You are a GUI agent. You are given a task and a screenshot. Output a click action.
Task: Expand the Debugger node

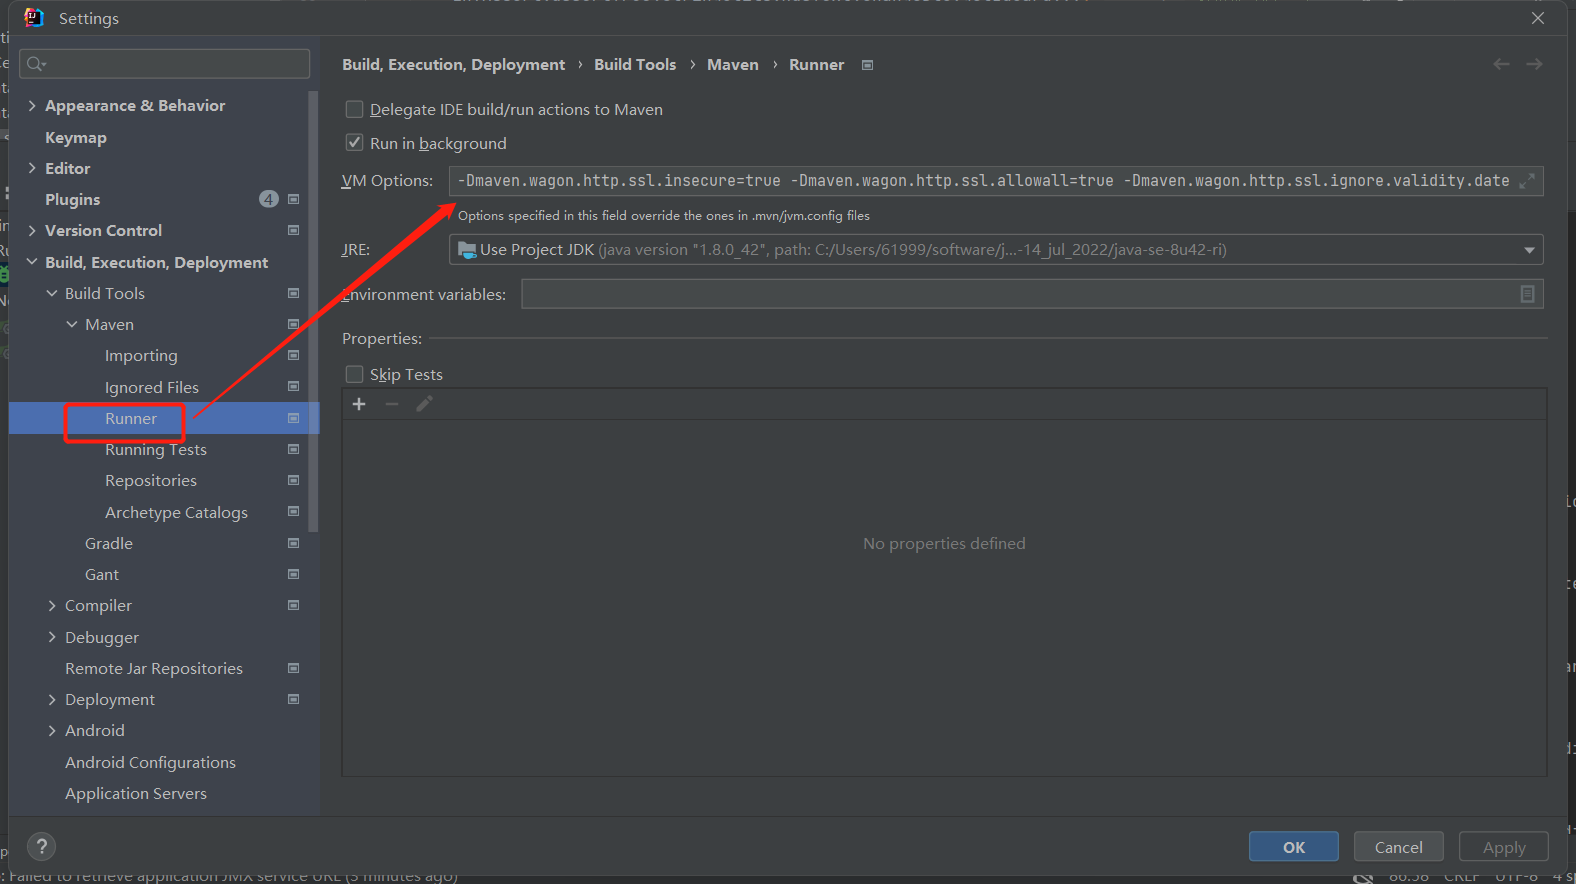click(x=52, y=637)
